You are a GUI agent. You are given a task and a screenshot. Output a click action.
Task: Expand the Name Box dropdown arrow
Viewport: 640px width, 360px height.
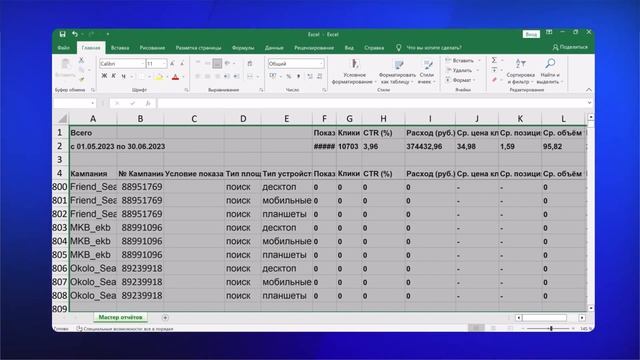pyautogui.click(x=92, y=103)
